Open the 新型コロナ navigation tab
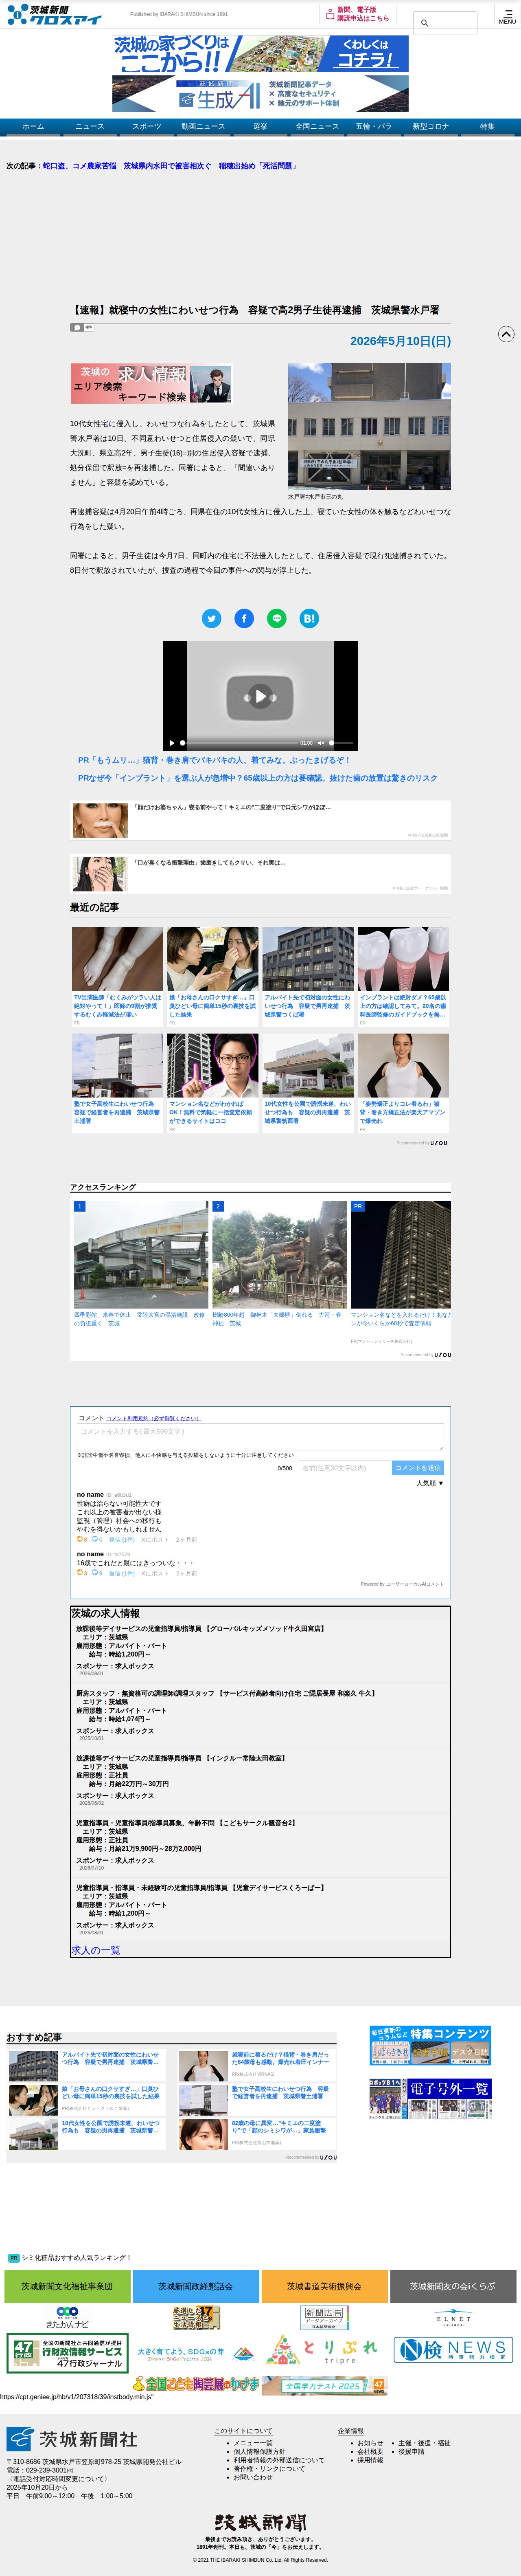Screen dimensions: 521x2576 point(431,127)
